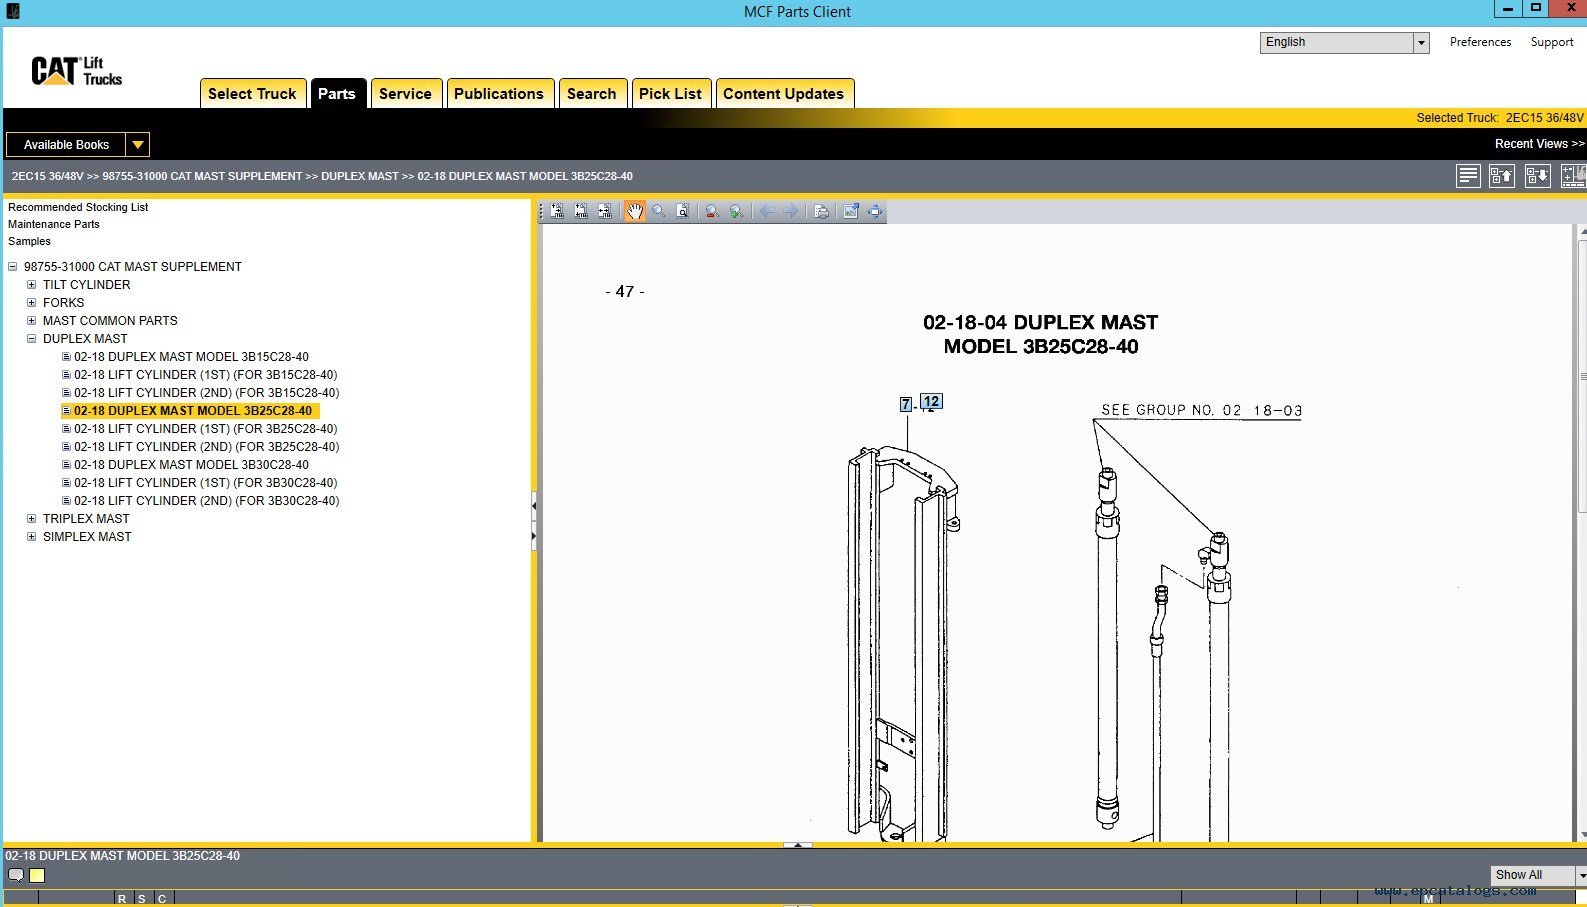Click DUPLEX MAST in the breadcrumb
1587x907 pixels.
[x=360, y=176]
